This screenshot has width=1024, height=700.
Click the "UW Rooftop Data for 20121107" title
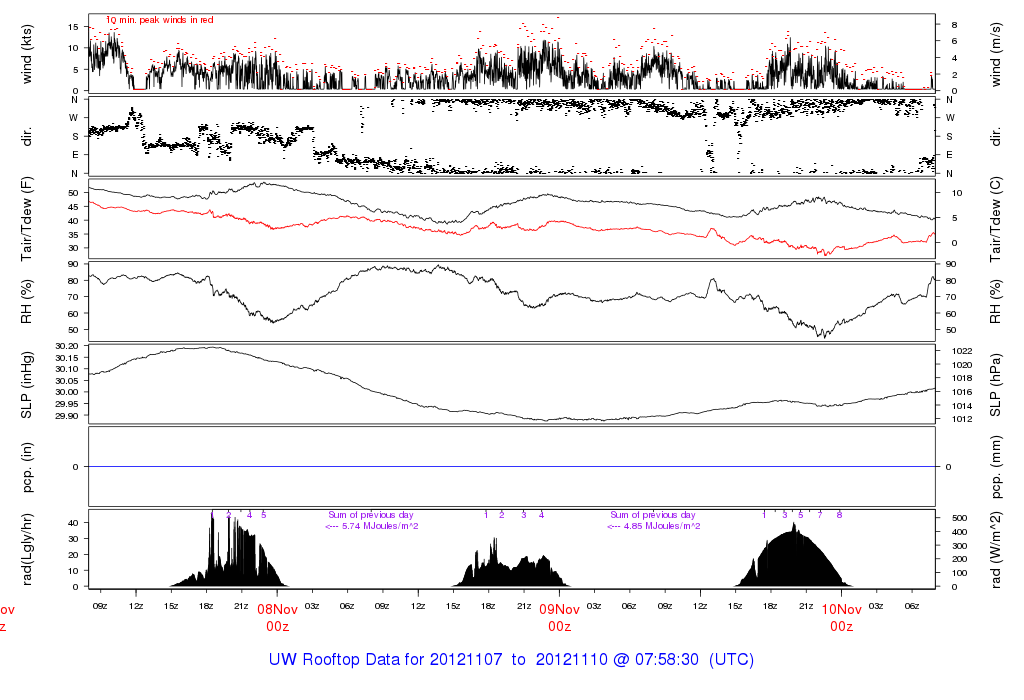coord(386,660)
